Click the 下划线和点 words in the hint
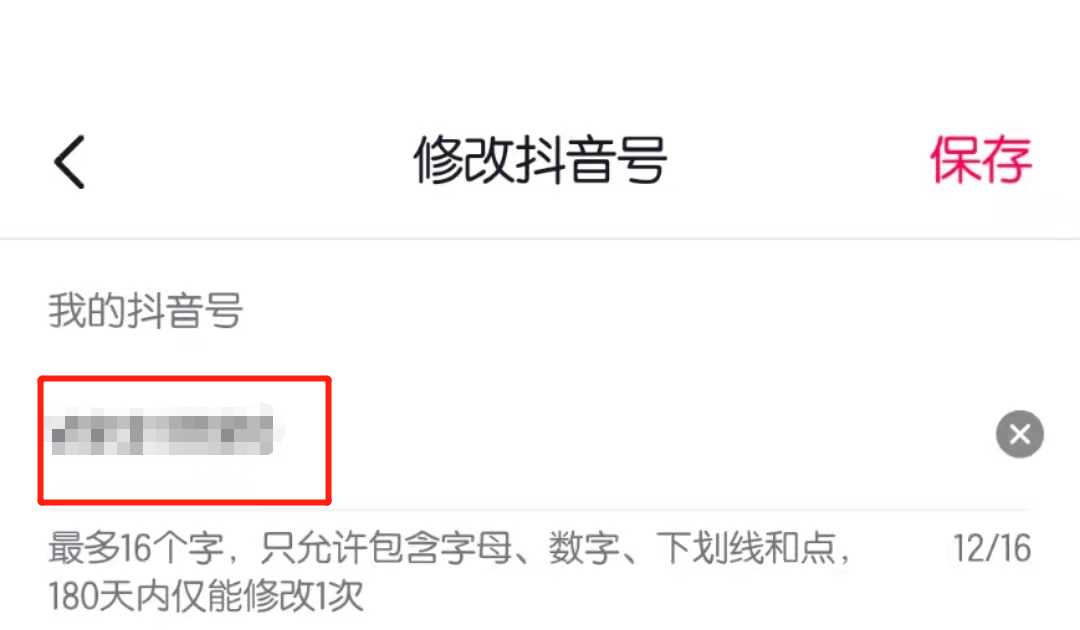The height and width of the screenshot is (630, 1080). coord(745,549)
